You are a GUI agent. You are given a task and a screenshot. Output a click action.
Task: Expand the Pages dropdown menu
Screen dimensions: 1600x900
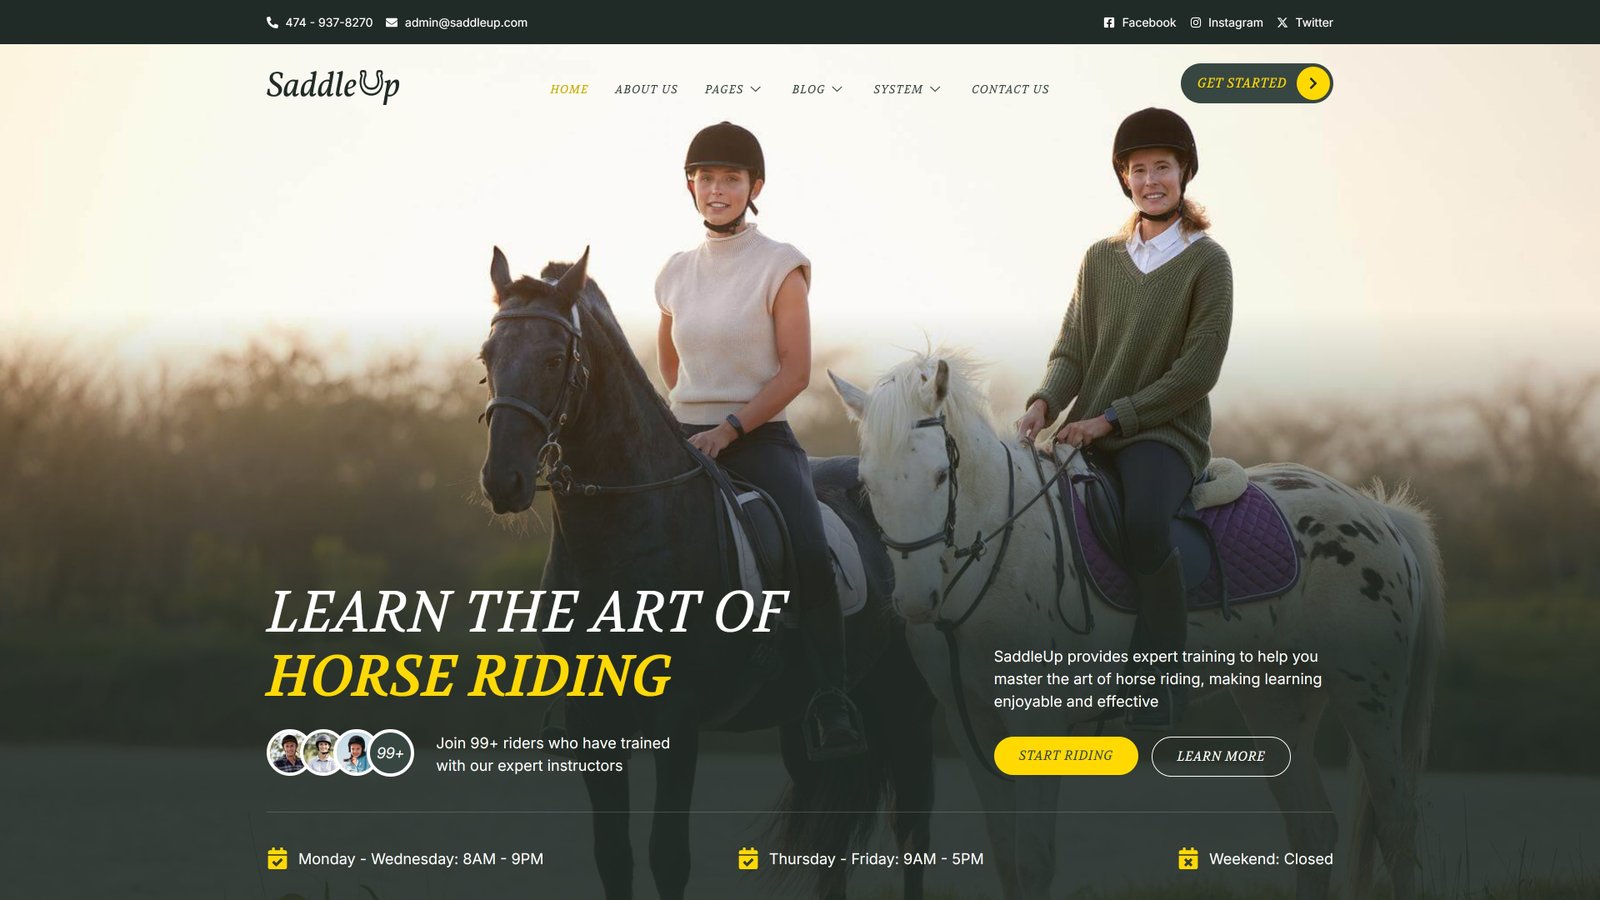[733, 89]
